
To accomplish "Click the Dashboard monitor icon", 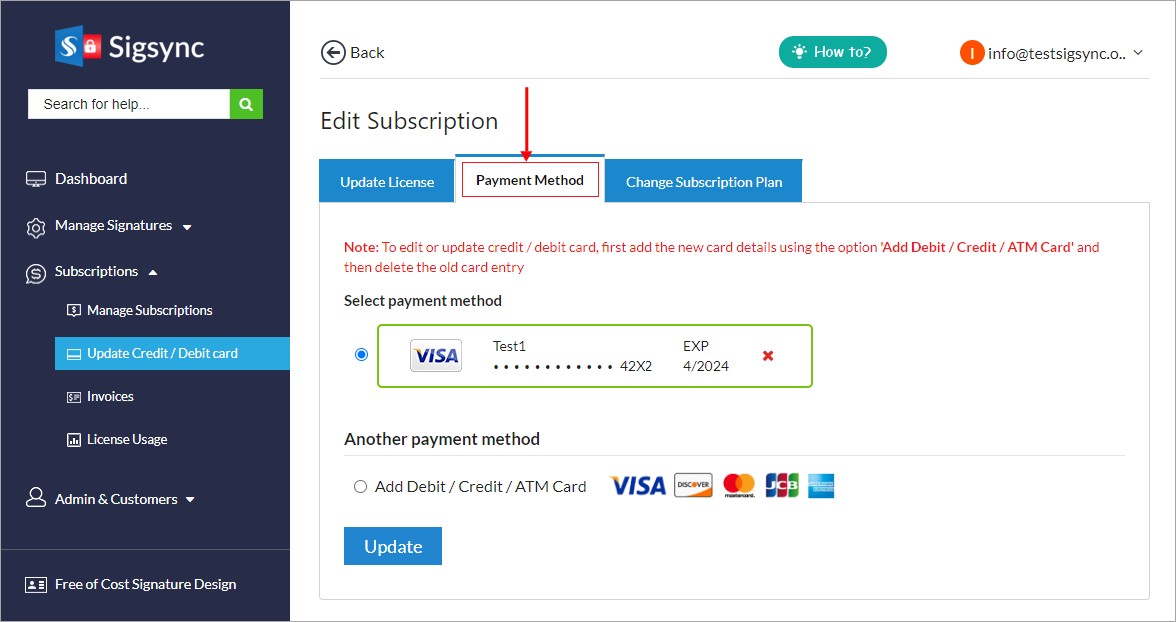I will click(x=36, y=179).
